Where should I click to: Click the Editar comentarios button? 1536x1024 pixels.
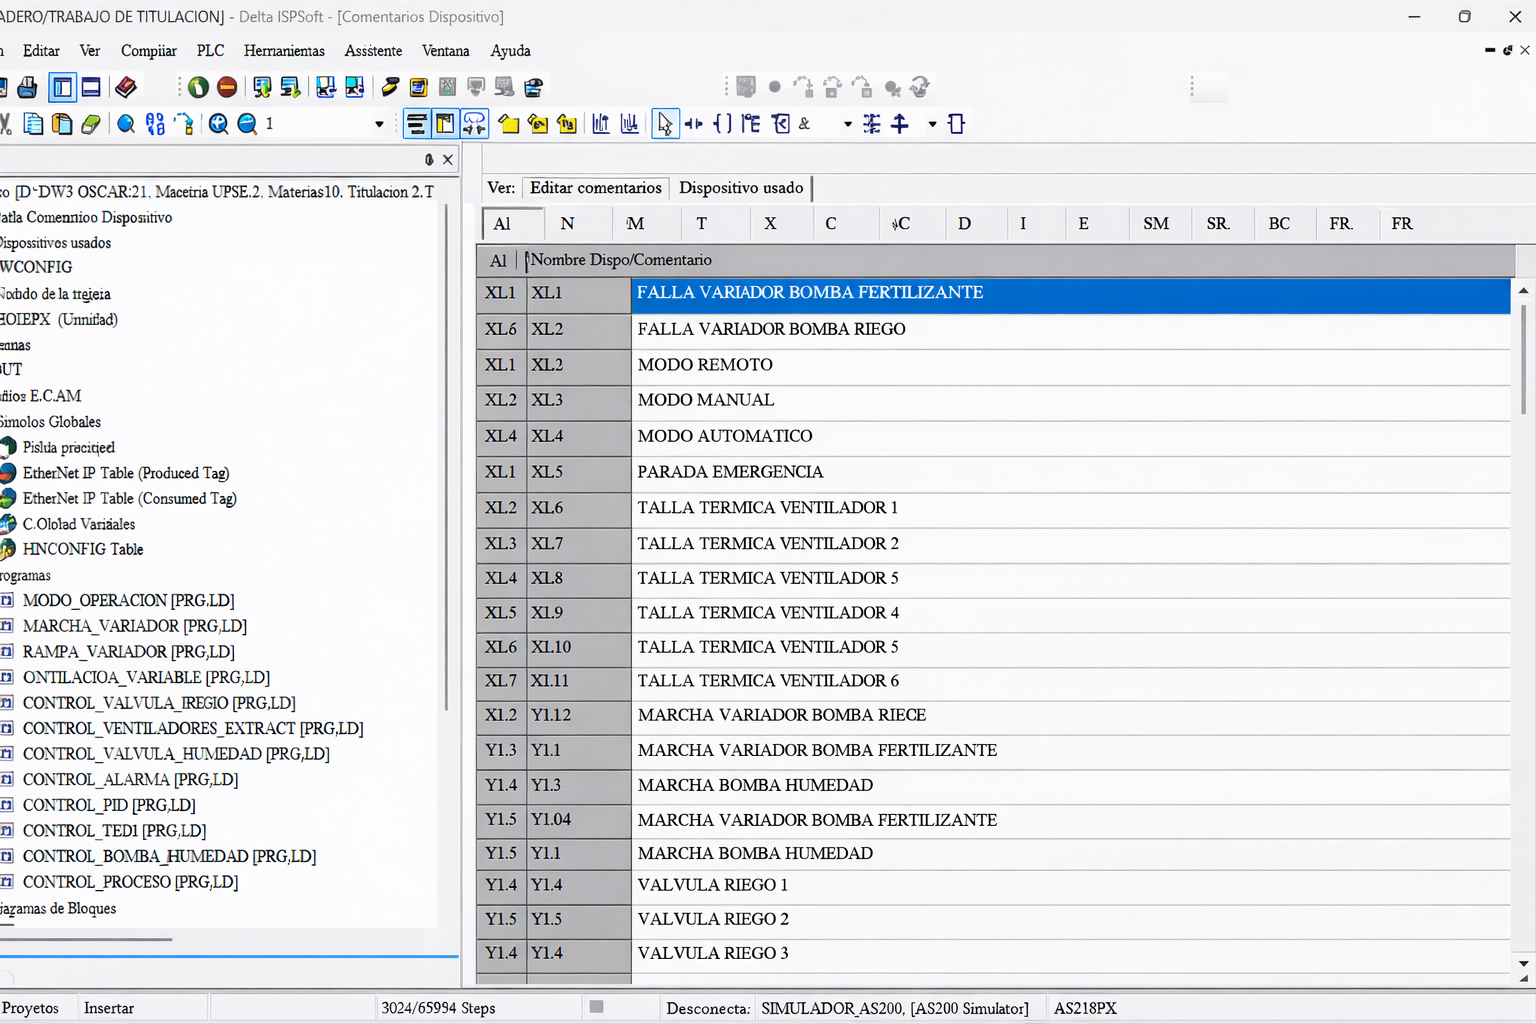(x=595, y=188)
